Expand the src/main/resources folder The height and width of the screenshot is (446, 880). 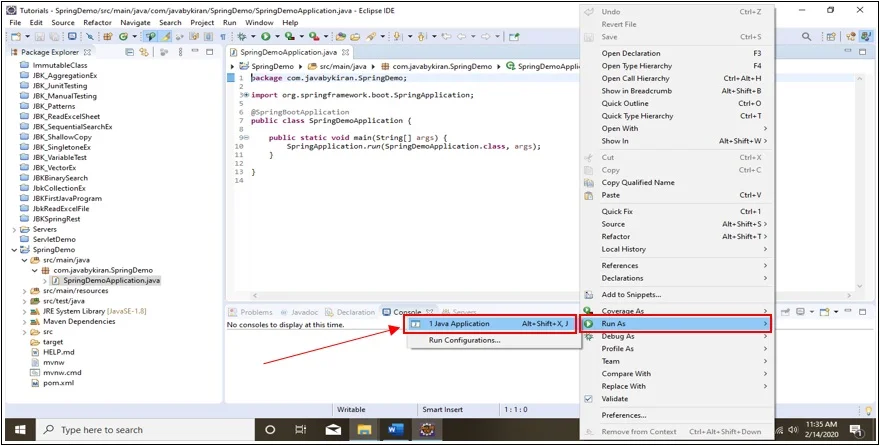click(24, 291)
